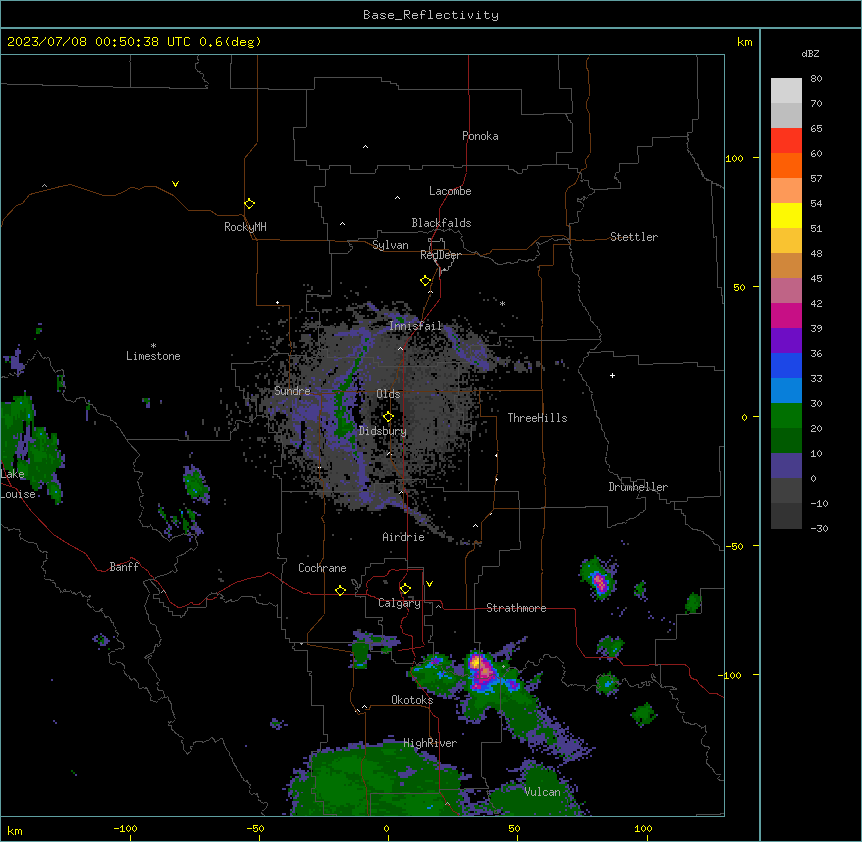Click the slate purple 0-10 dBZ swatch
The image size is (862, 842).
[786, 466]
